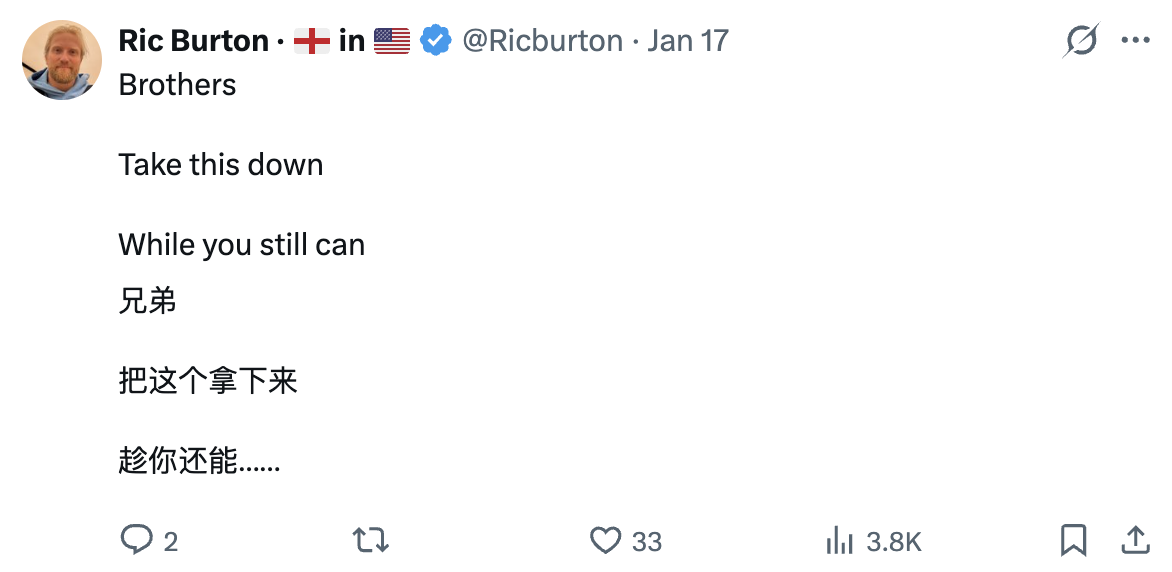Open the three-dot More options menu
The width and height of the screenshot is (1172, 572).
[1135, 41]
